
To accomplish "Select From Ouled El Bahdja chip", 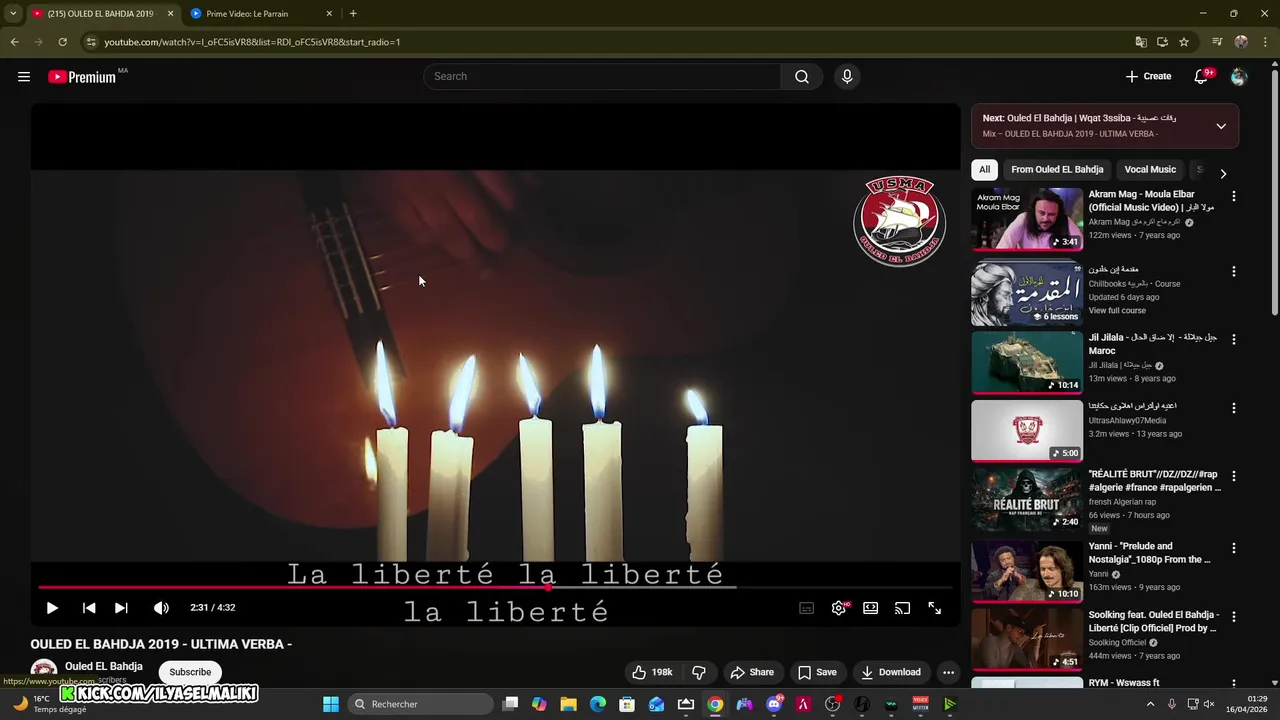I will coord(1057,169).
